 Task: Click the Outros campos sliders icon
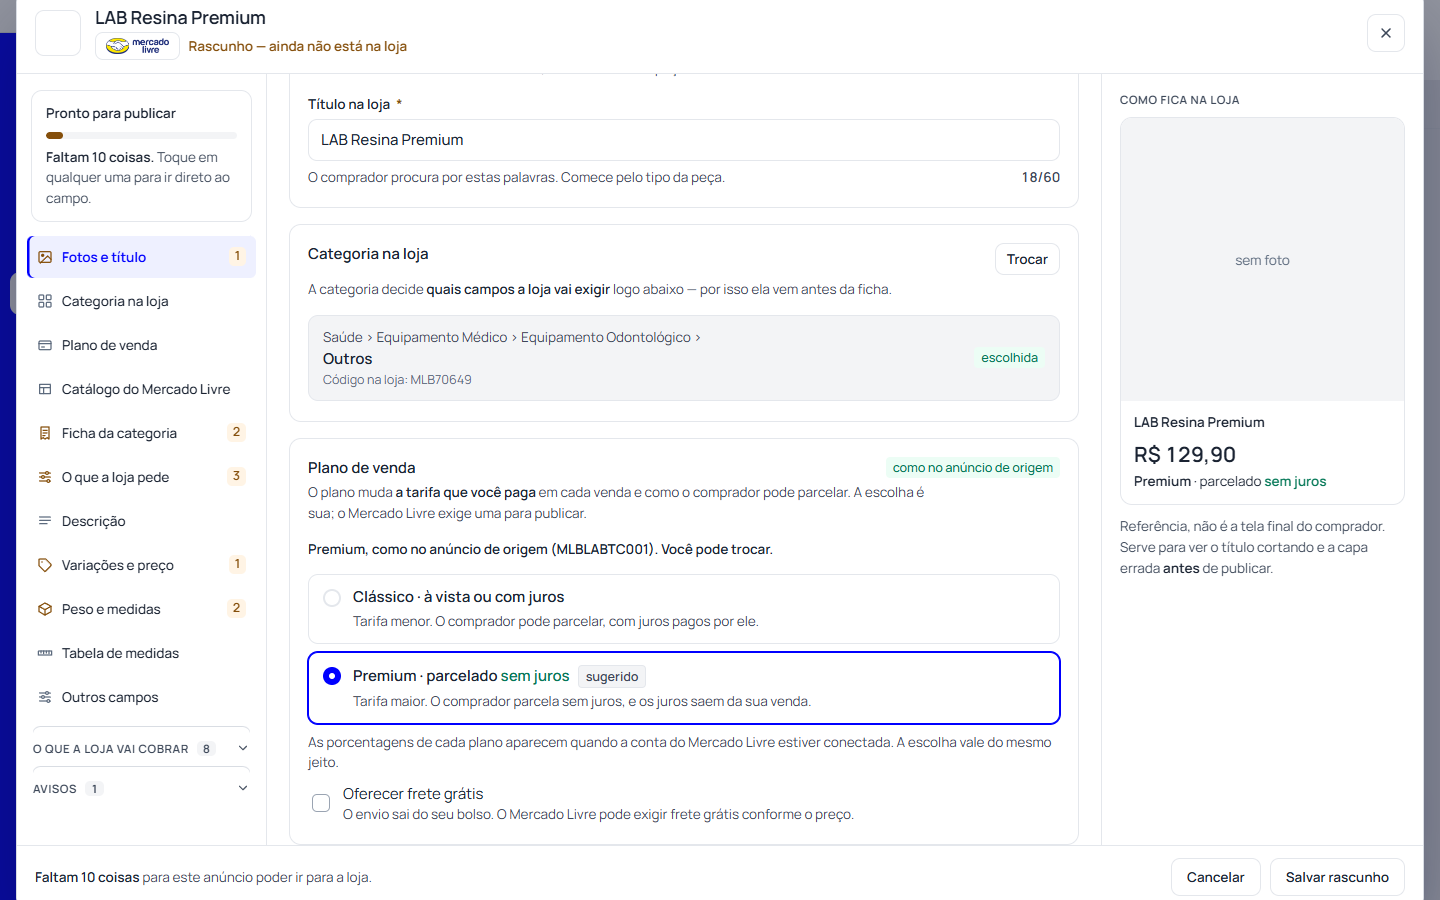coord(45,697)
